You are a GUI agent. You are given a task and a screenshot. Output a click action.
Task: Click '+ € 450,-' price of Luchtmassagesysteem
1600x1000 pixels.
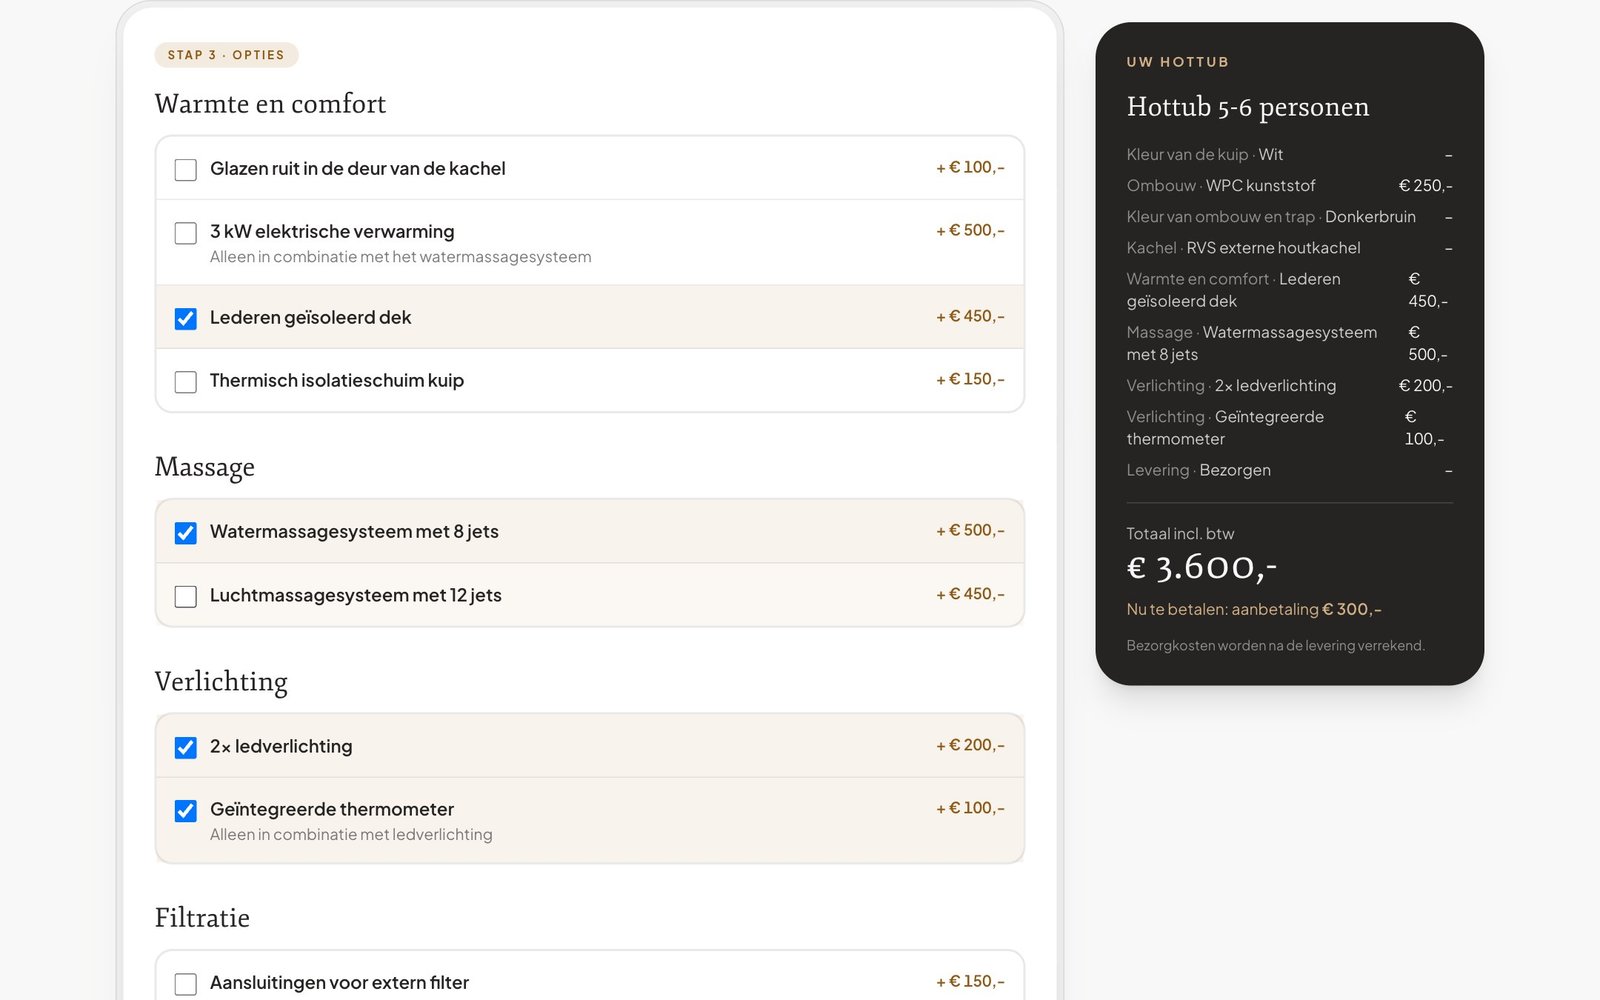(970, 594)
